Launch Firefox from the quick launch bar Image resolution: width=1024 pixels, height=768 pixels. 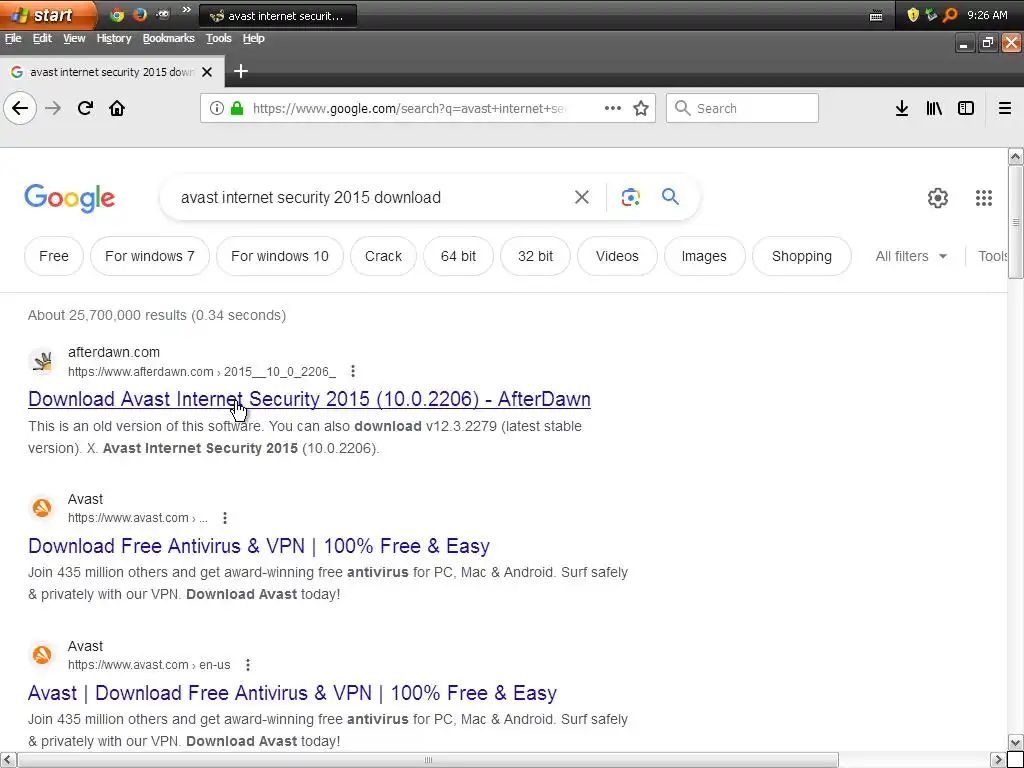140,14
